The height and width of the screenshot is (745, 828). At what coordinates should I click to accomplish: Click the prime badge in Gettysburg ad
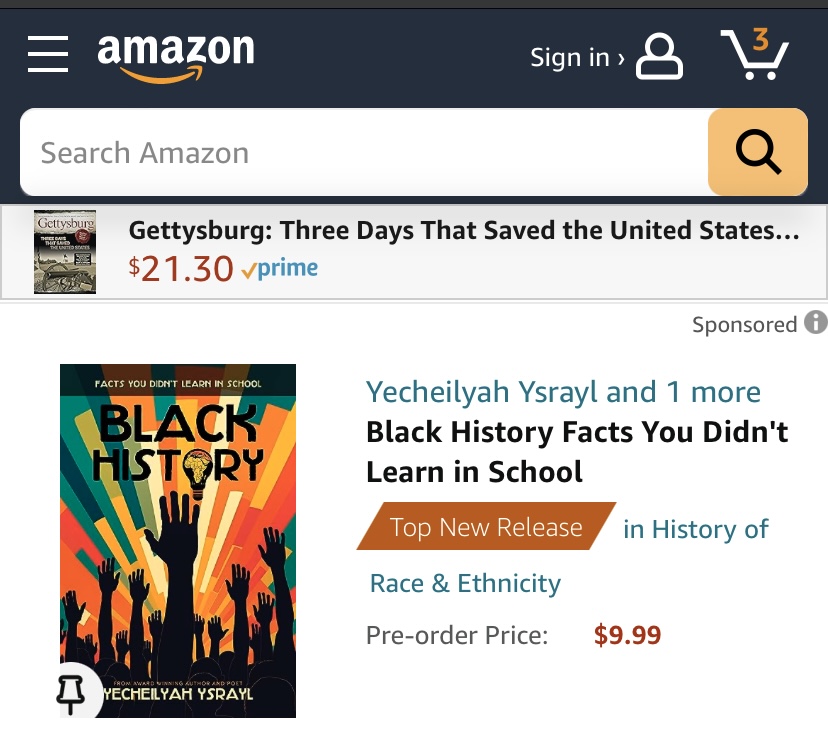(281, 268)
